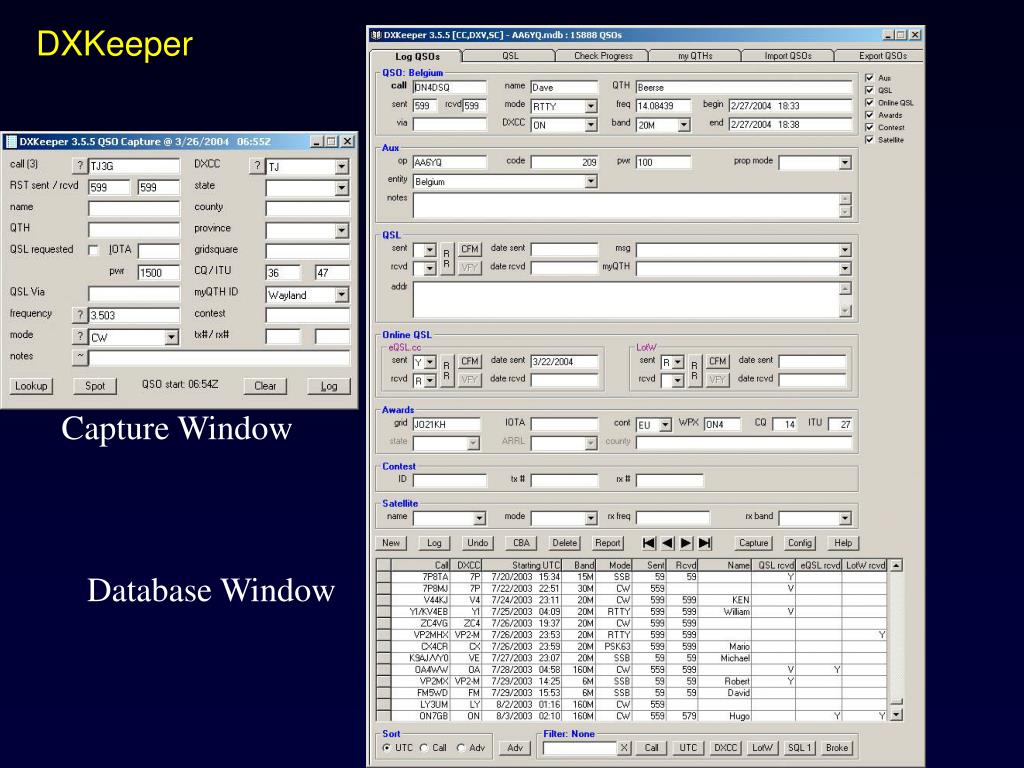Screen dimensions: 1024x768
Task: Go to next QSO record arrow
Action: click(686, 543)
